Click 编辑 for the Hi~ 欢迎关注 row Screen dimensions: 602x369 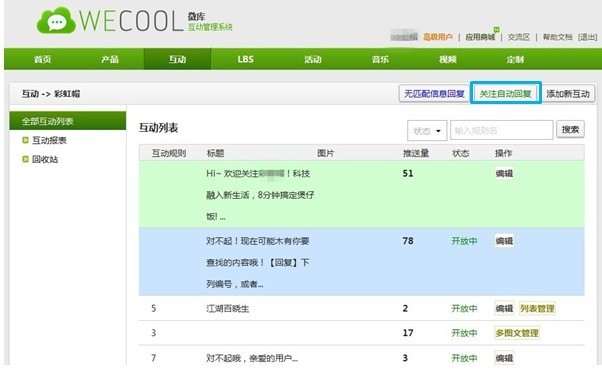coord(504,174)
